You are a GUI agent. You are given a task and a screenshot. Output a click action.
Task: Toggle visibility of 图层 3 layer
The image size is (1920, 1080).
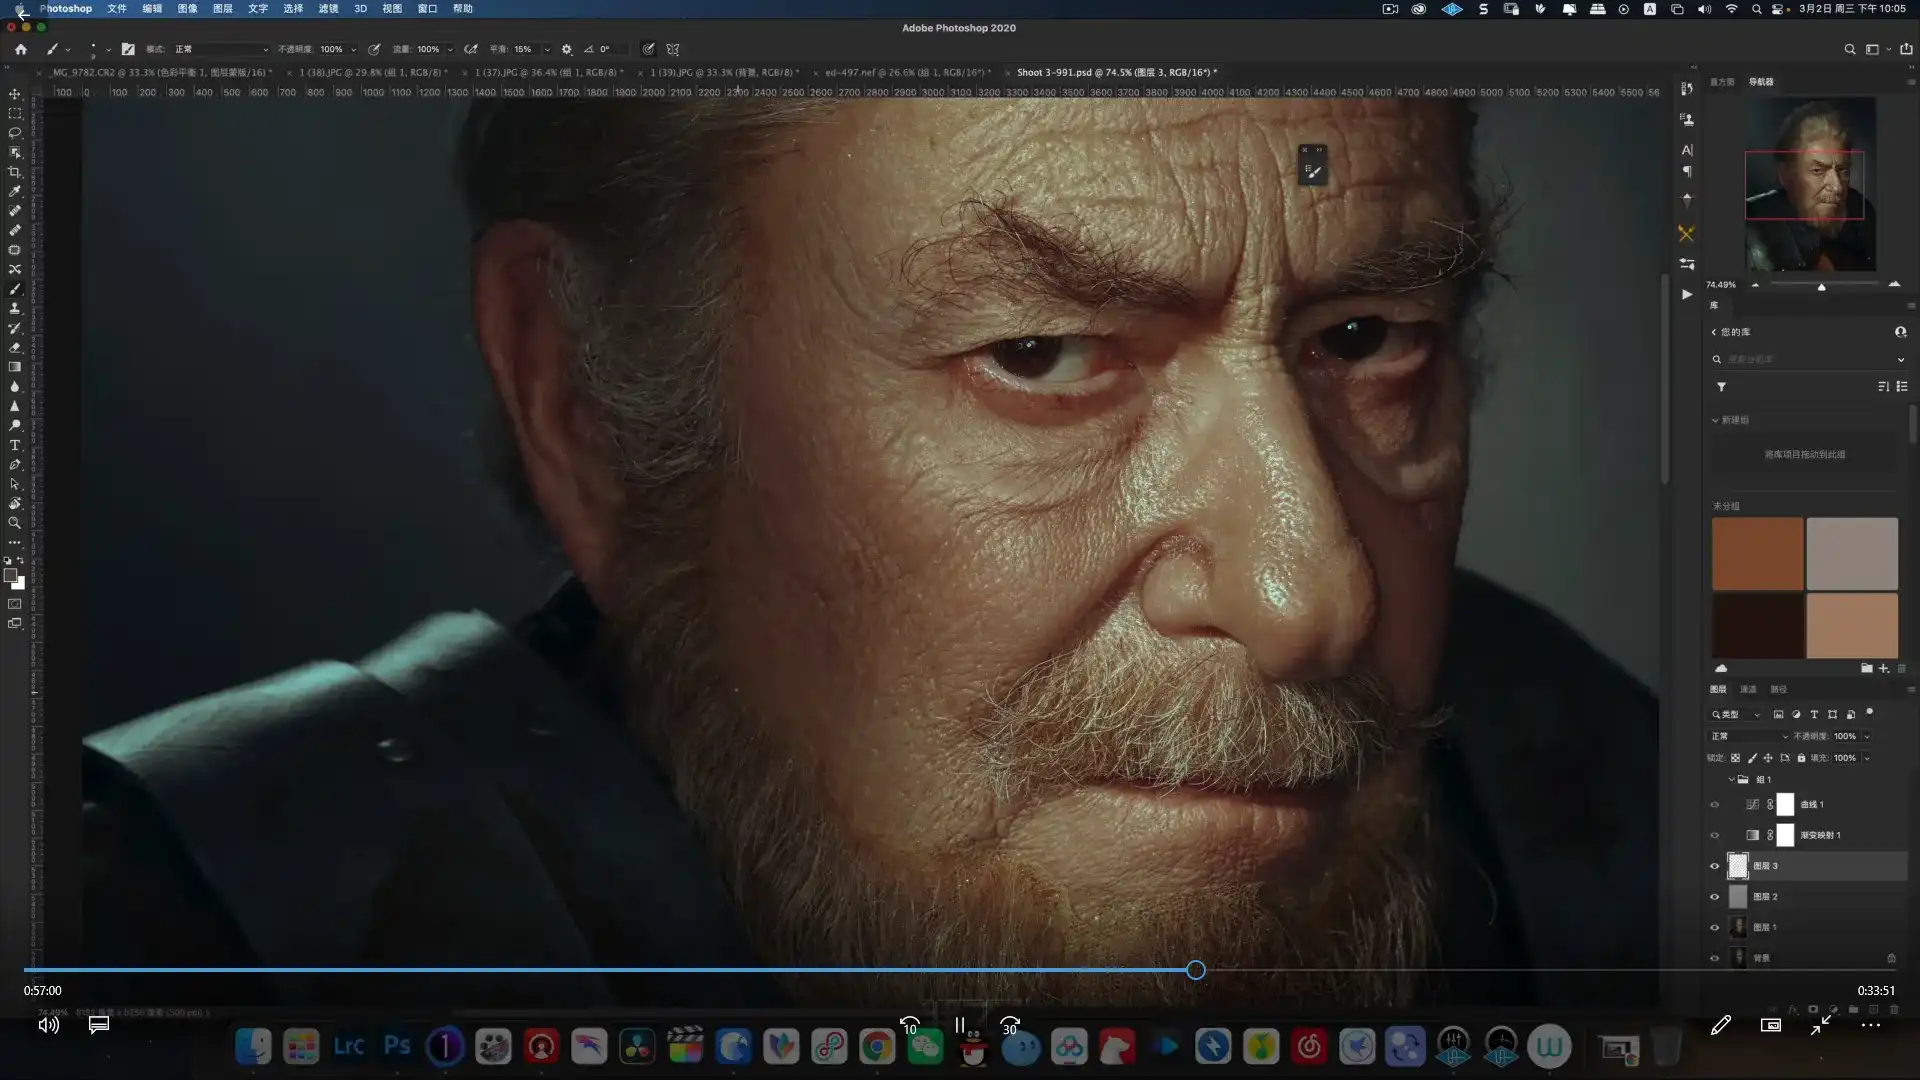(x=1714, y=866)
